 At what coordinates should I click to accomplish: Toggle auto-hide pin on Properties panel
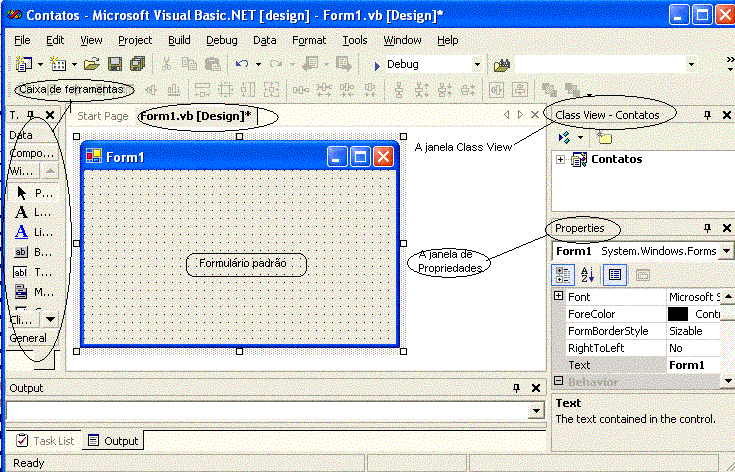[707, 228]
